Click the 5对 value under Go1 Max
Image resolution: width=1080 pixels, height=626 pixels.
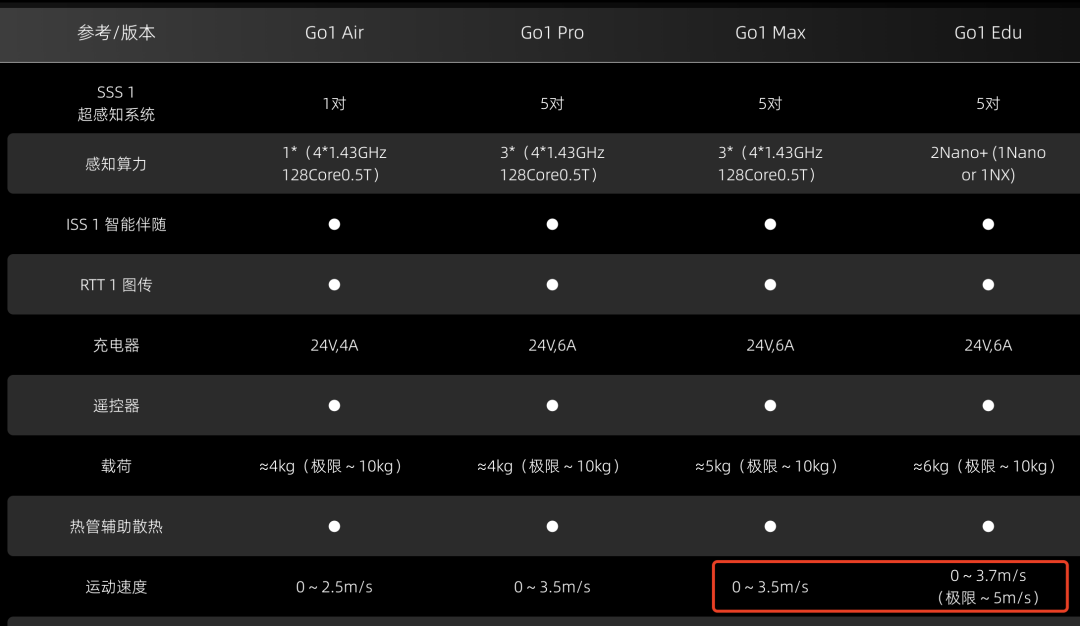coord(770,103)
